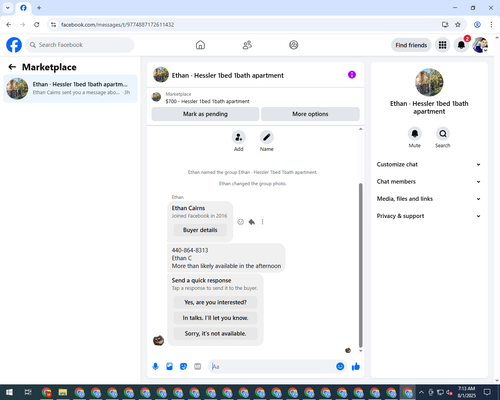The width and height of the screenshot is (500, 400).
Task: Click the More options button
Action: pos(310,114)
